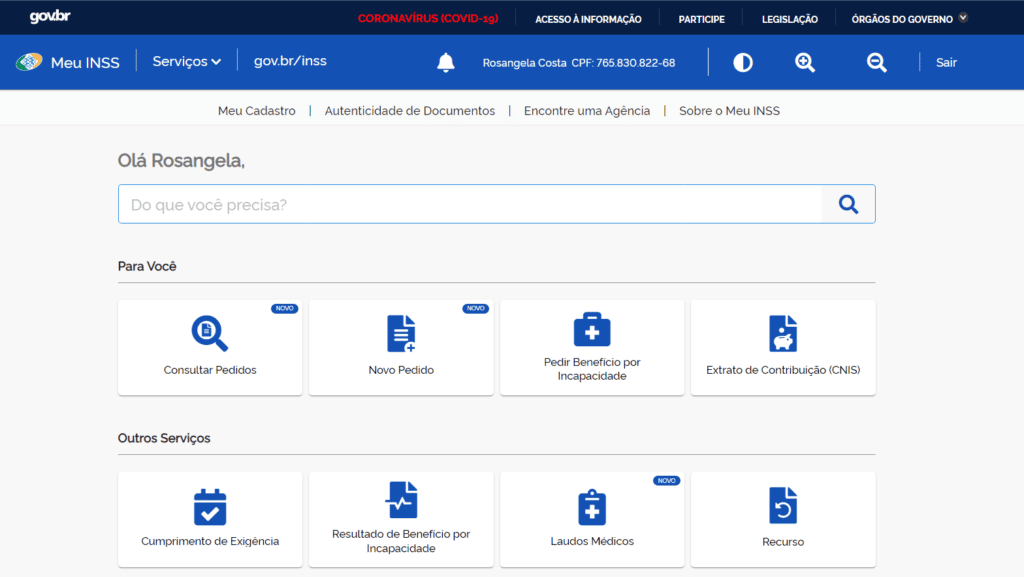
Task: Click the Cumprimento de Exigência calendar icon
Action: coord(210,506)
